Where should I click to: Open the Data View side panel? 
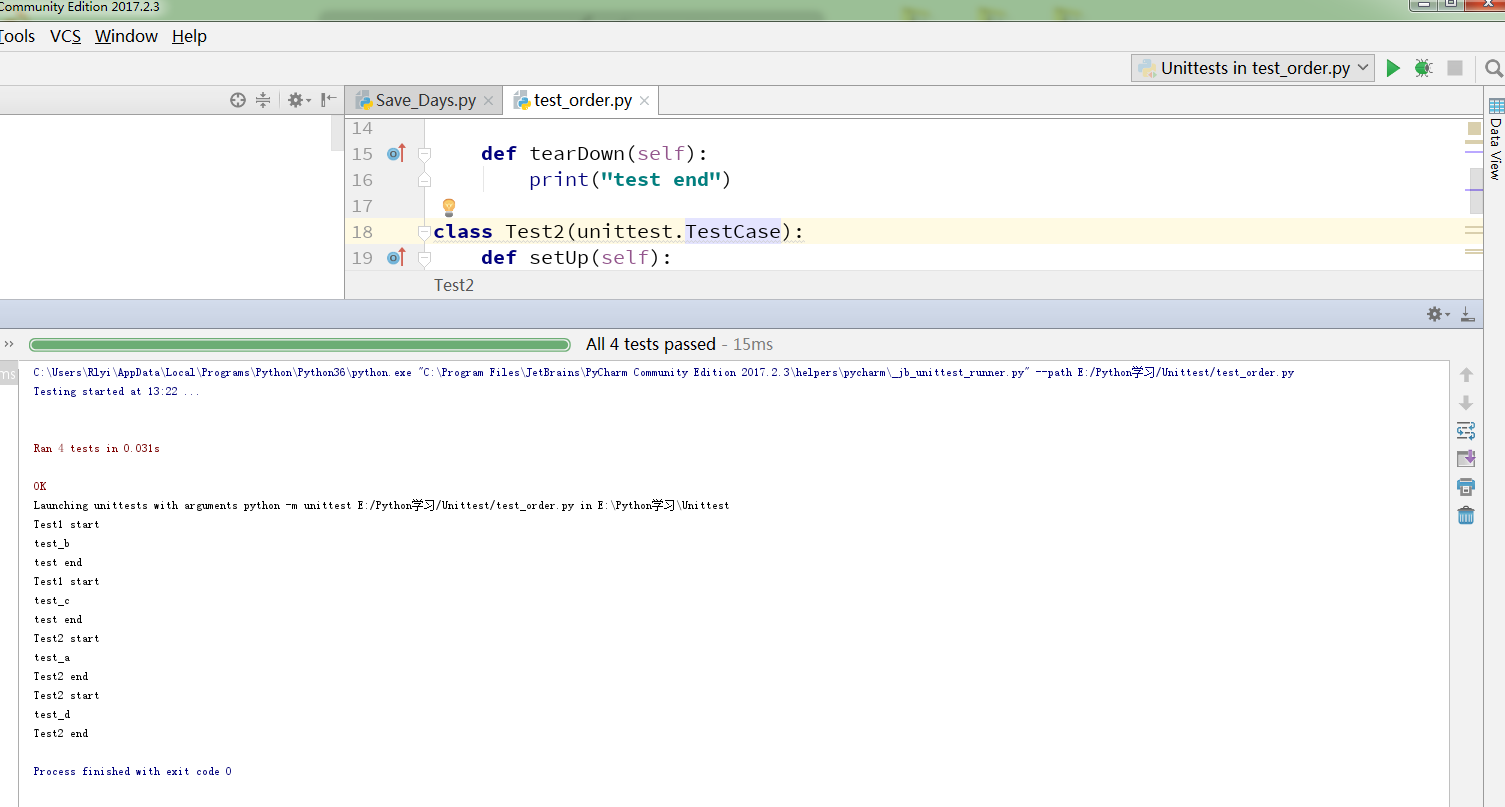(1495, 140)
